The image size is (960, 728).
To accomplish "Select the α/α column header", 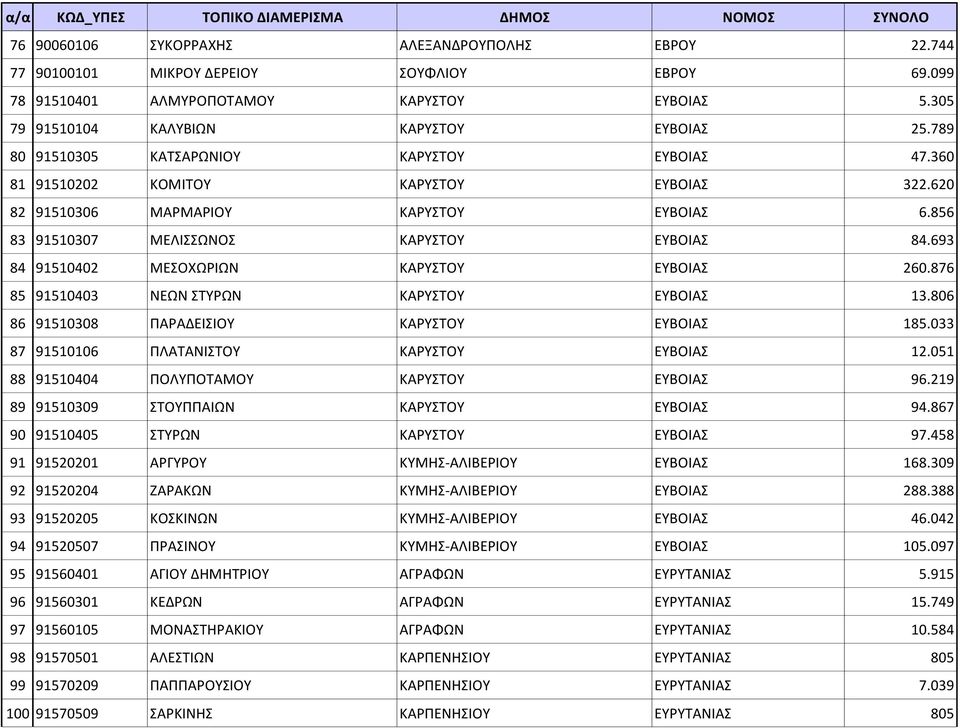I will pos(17,17).
